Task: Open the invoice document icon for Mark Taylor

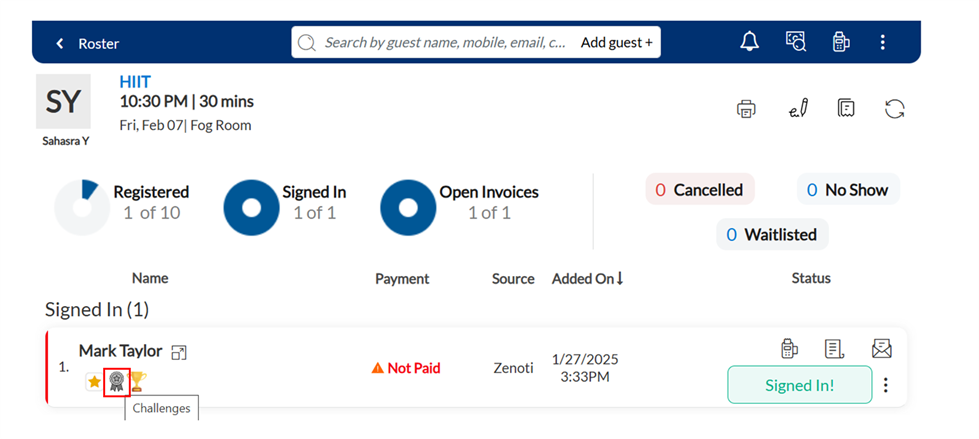Action: point(834,348)
